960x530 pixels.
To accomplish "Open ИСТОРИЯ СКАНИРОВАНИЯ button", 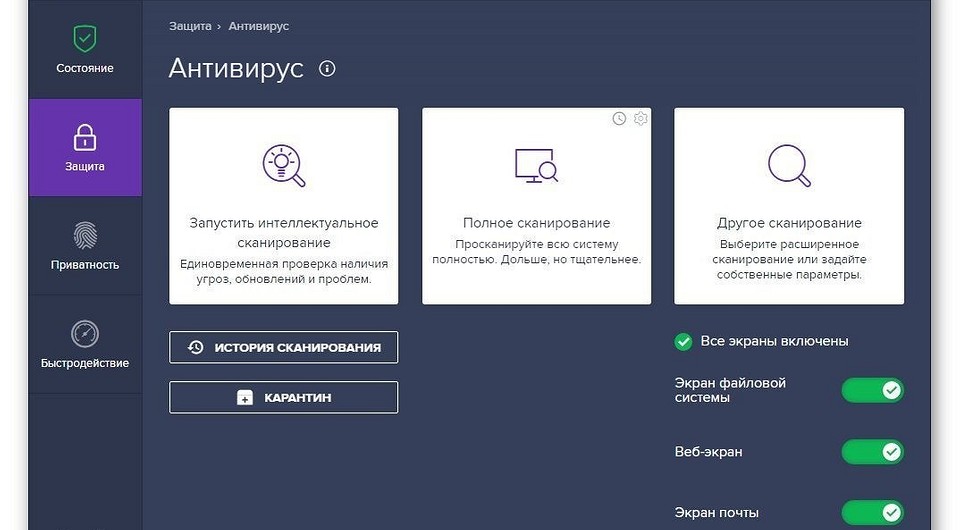I will pyautogui.click(x=283, y=347).
